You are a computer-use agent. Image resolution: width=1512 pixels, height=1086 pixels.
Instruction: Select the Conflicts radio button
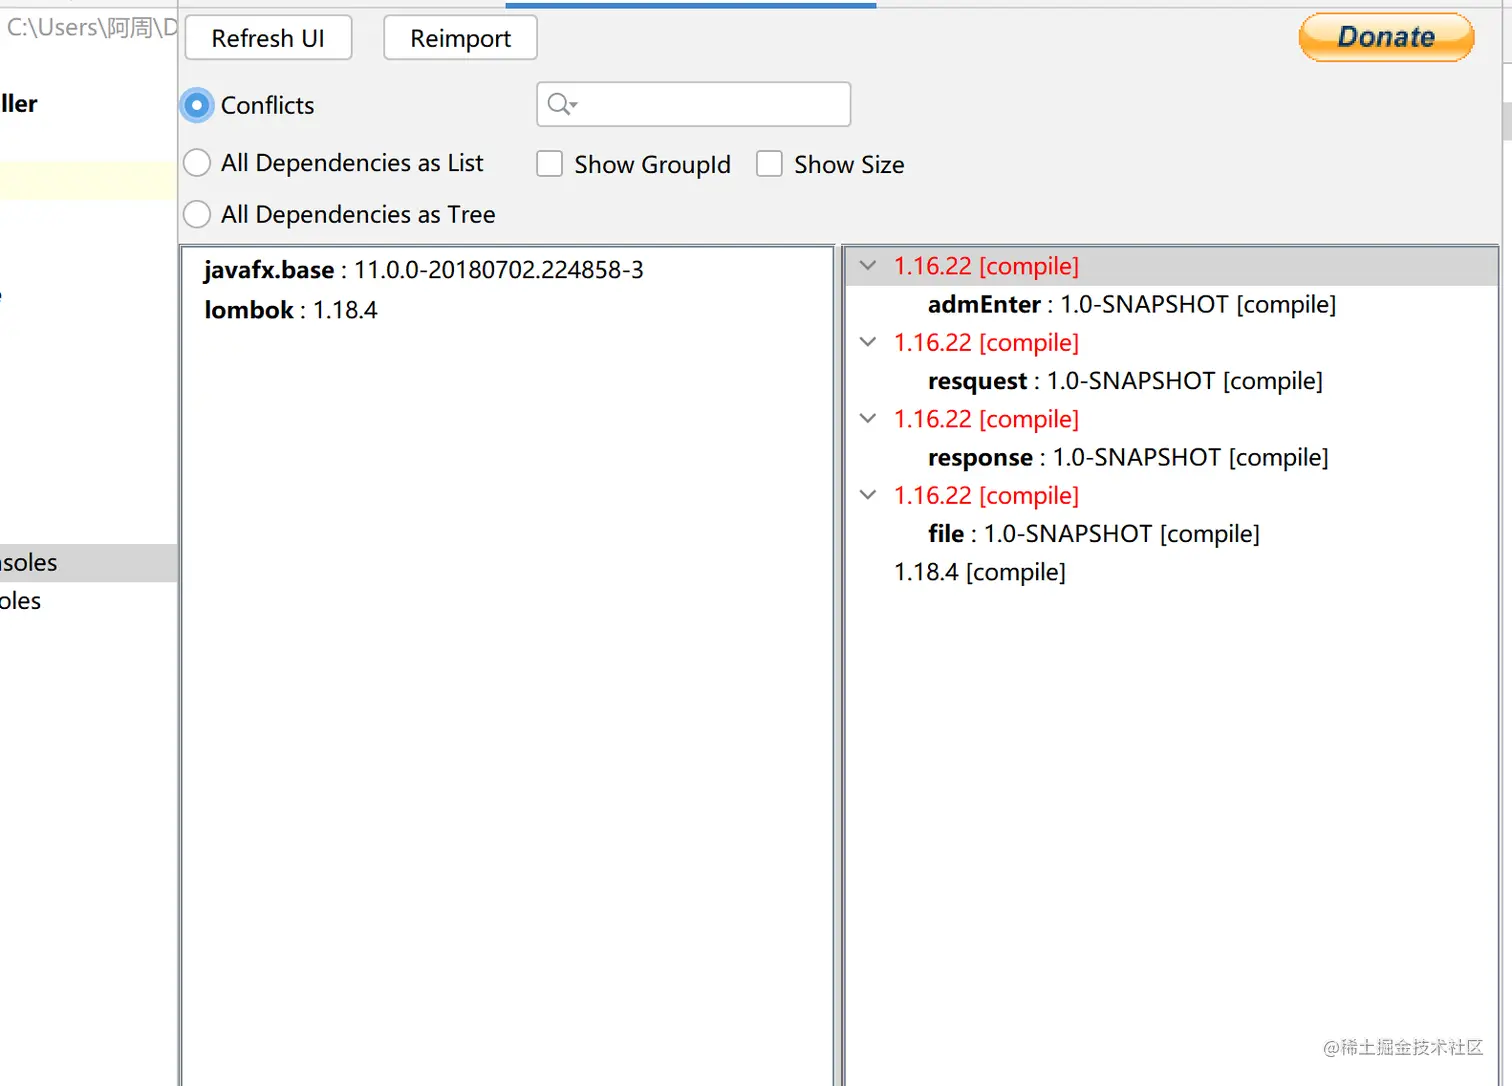click(x=197, y=105)
